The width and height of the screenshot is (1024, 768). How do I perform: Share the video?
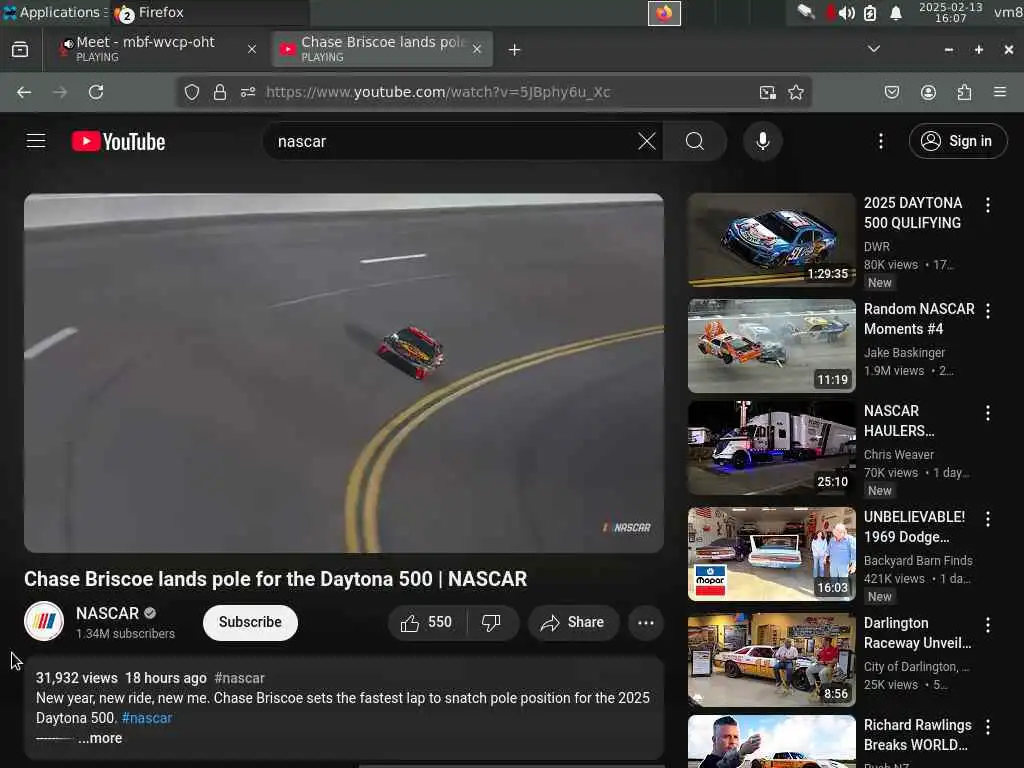(x=571, y=622)
